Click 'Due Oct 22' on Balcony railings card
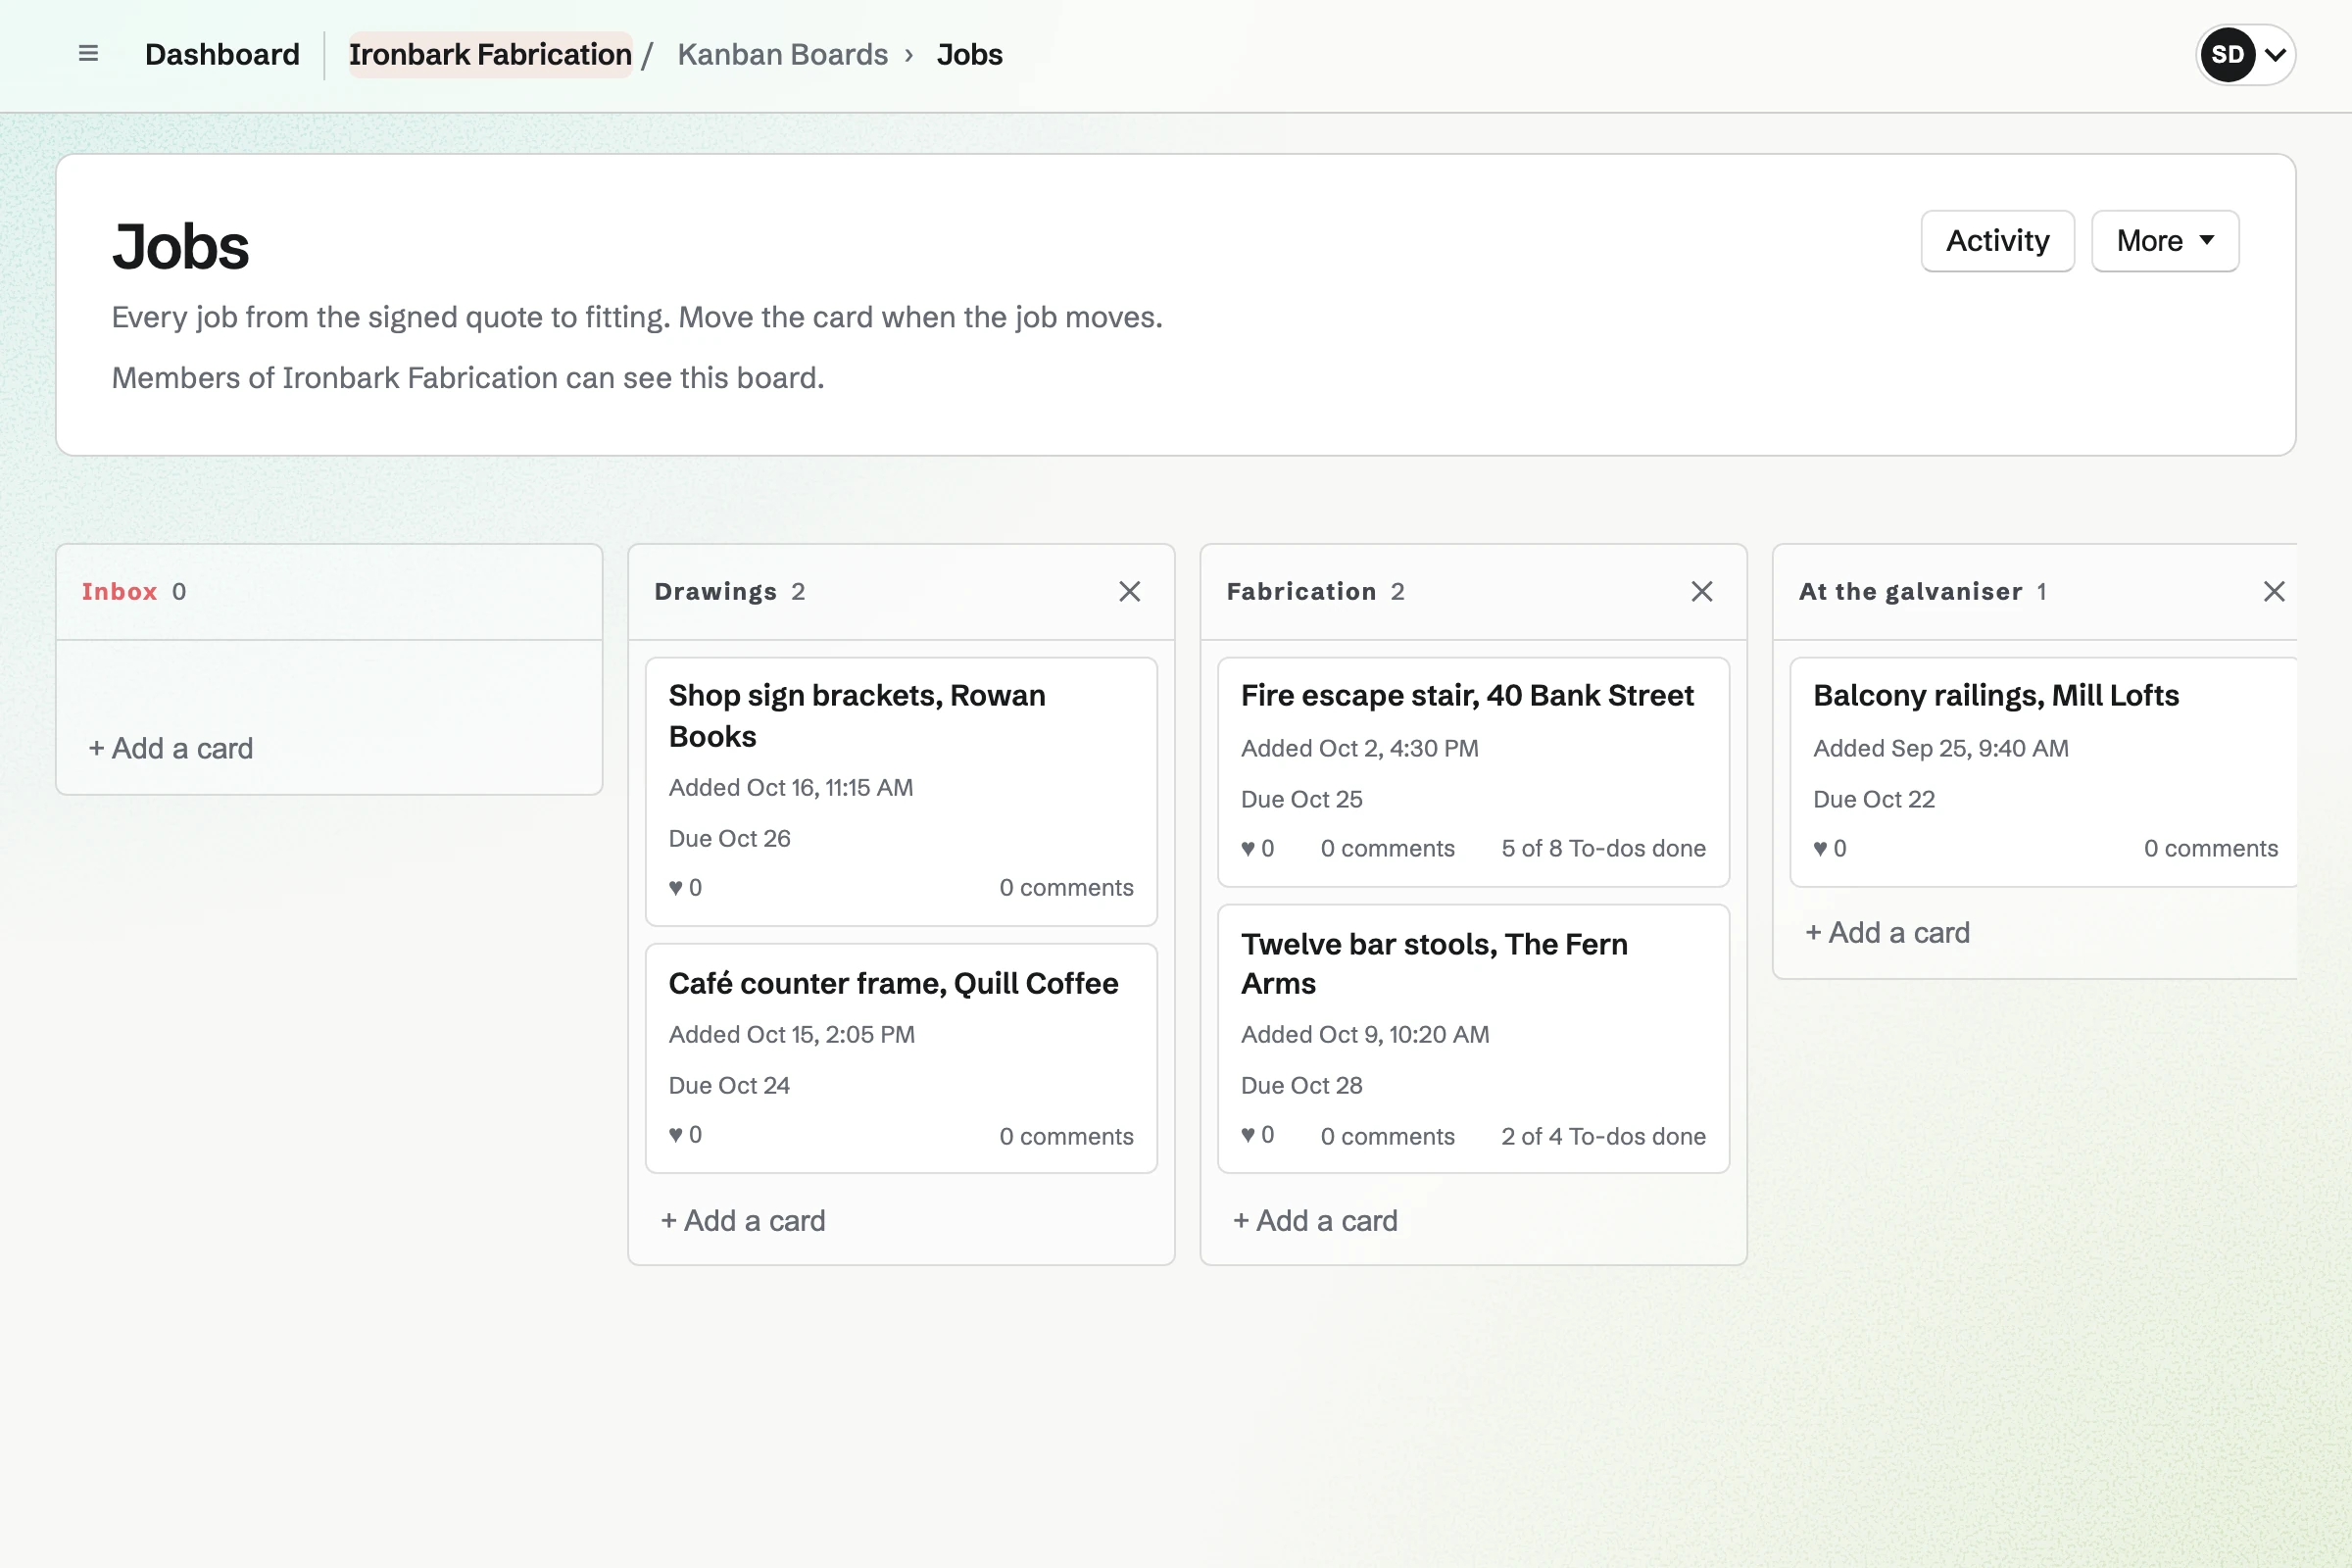This screenshot has height=1568, width=2352. click(x=1873, y=799)
